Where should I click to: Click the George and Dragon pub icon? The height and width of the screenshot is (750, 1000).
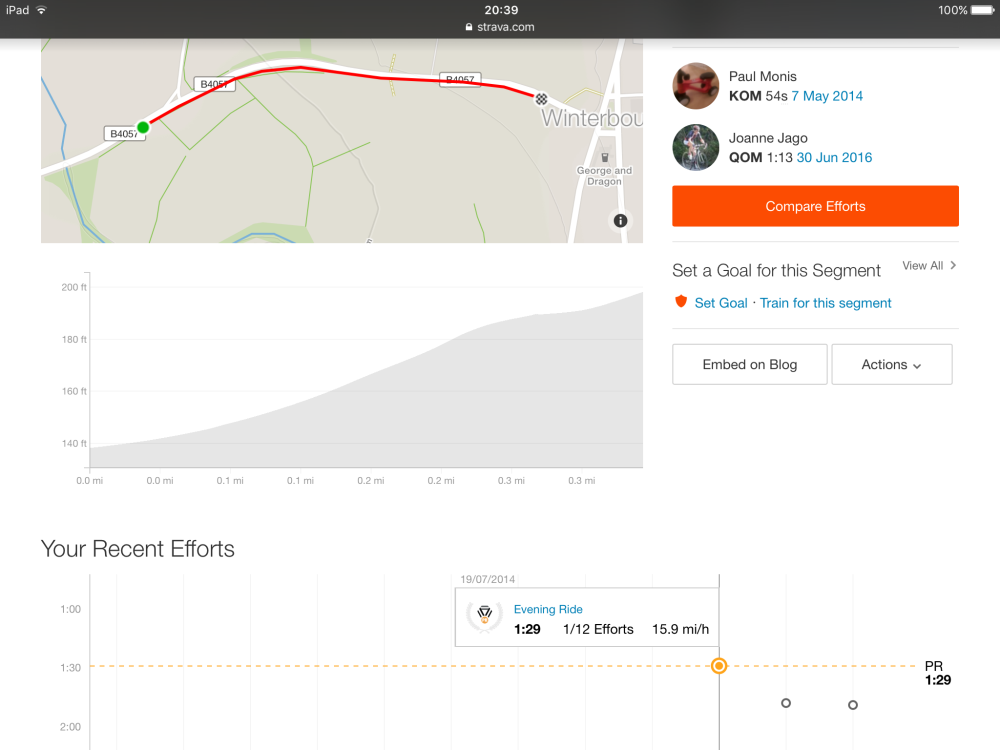tap(605, 157)
